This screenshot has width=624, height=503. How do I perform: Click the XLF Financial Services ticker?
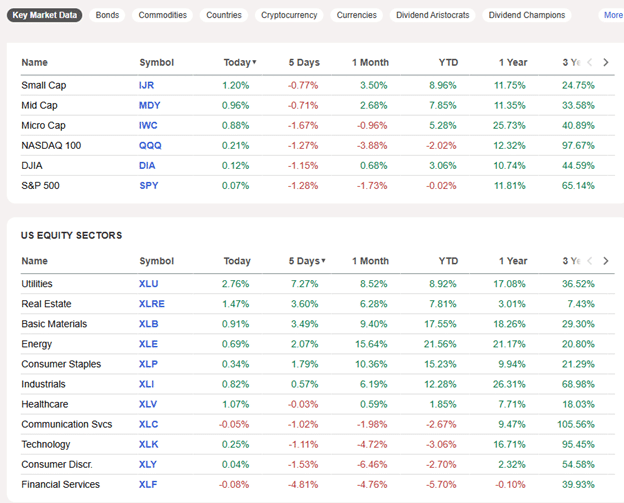(148, 484)
